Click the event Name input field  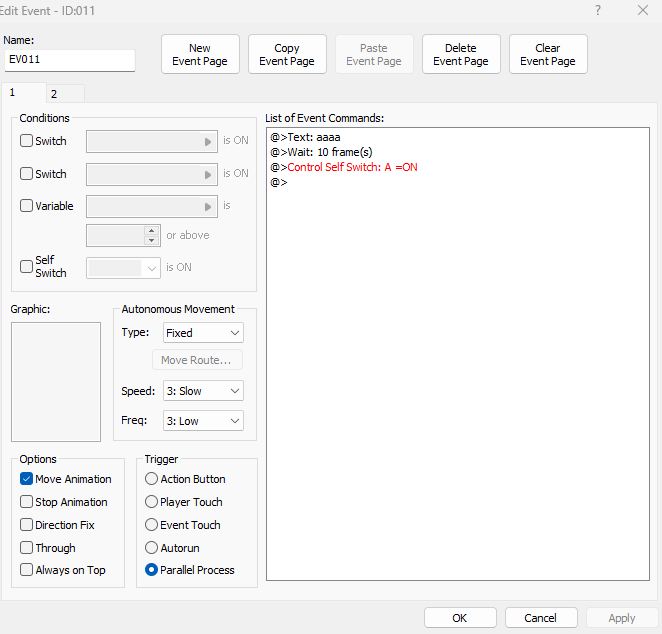(70, 60)
